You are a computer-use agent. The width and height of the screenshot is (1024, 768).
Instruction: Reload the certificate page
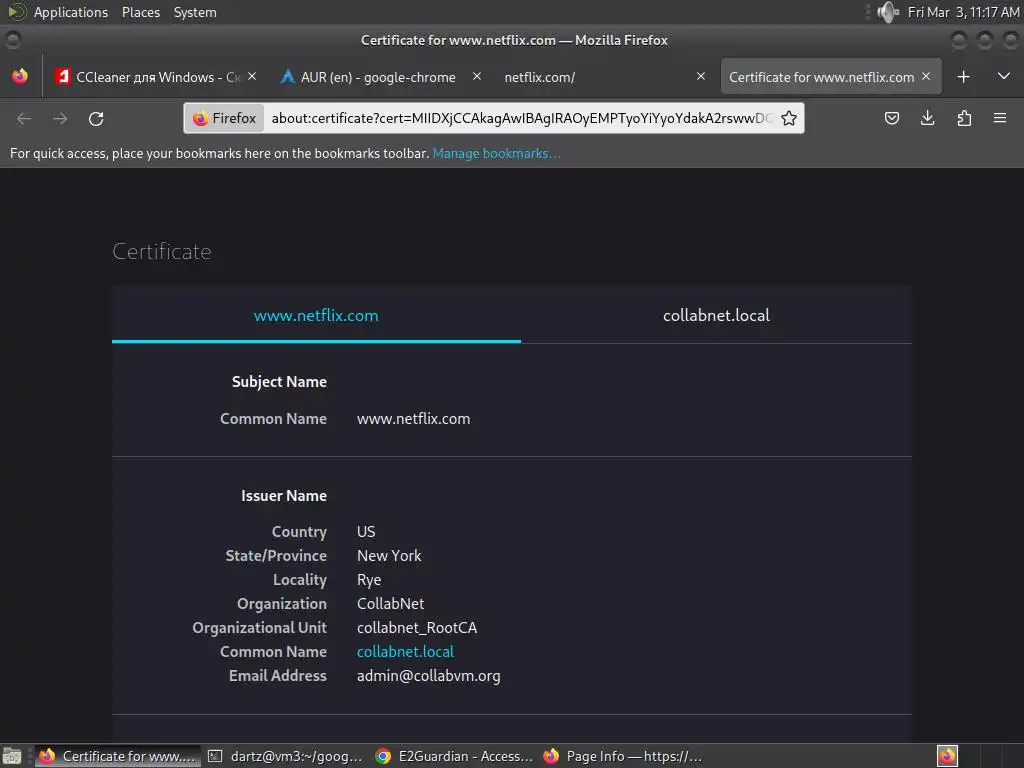[96, 118]
